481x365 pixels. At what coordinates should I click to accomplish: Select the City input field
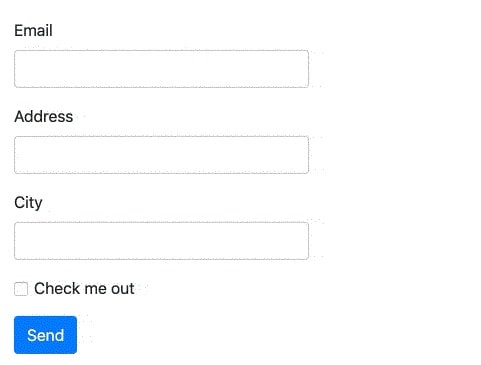point(161,241)
